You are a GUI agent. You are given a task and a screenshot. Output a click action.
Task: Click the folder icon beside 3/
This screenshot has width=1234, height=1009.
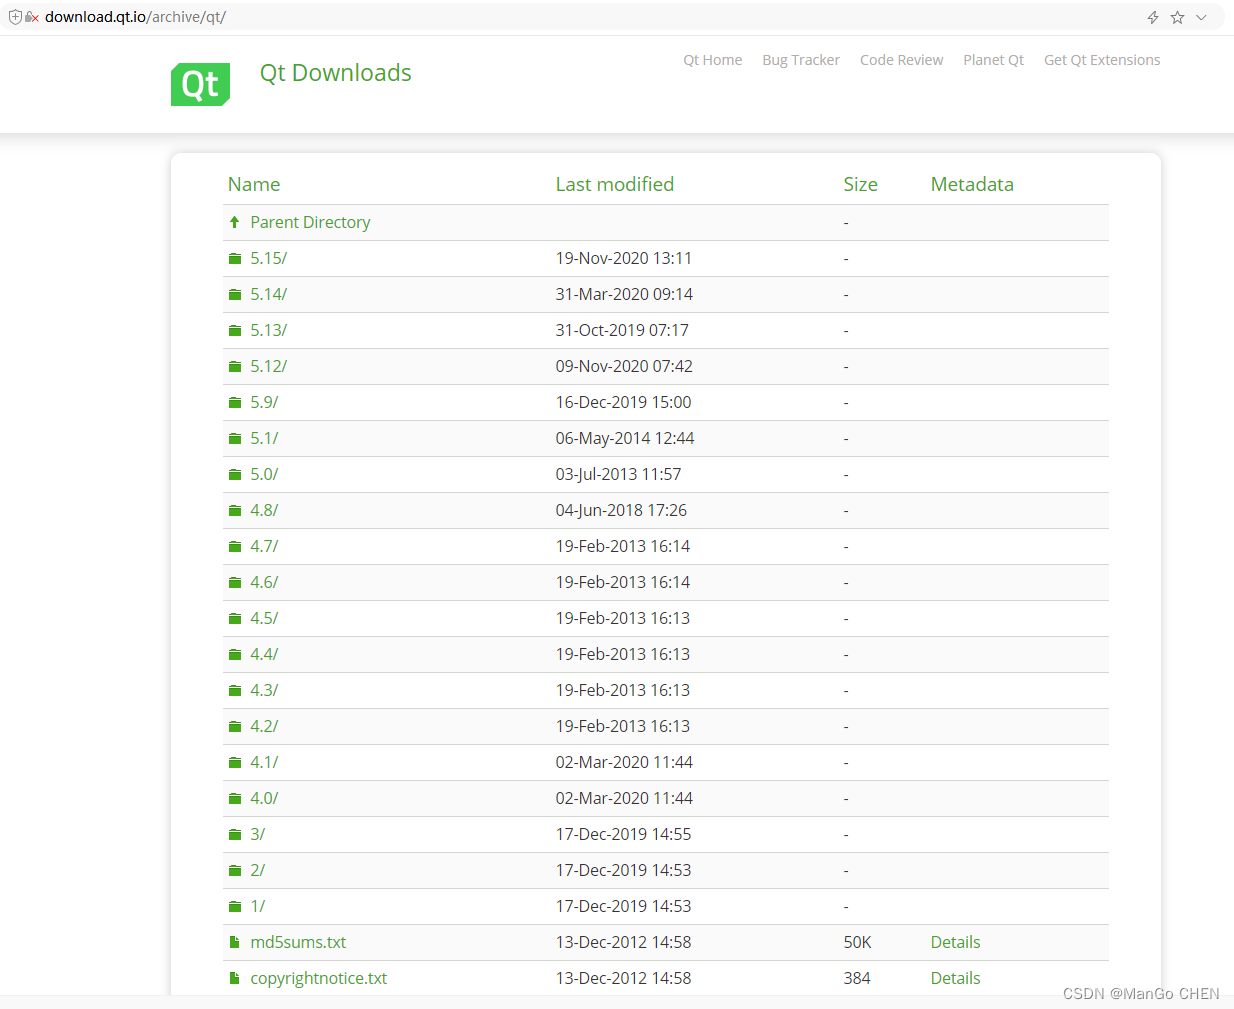[235, 834]
